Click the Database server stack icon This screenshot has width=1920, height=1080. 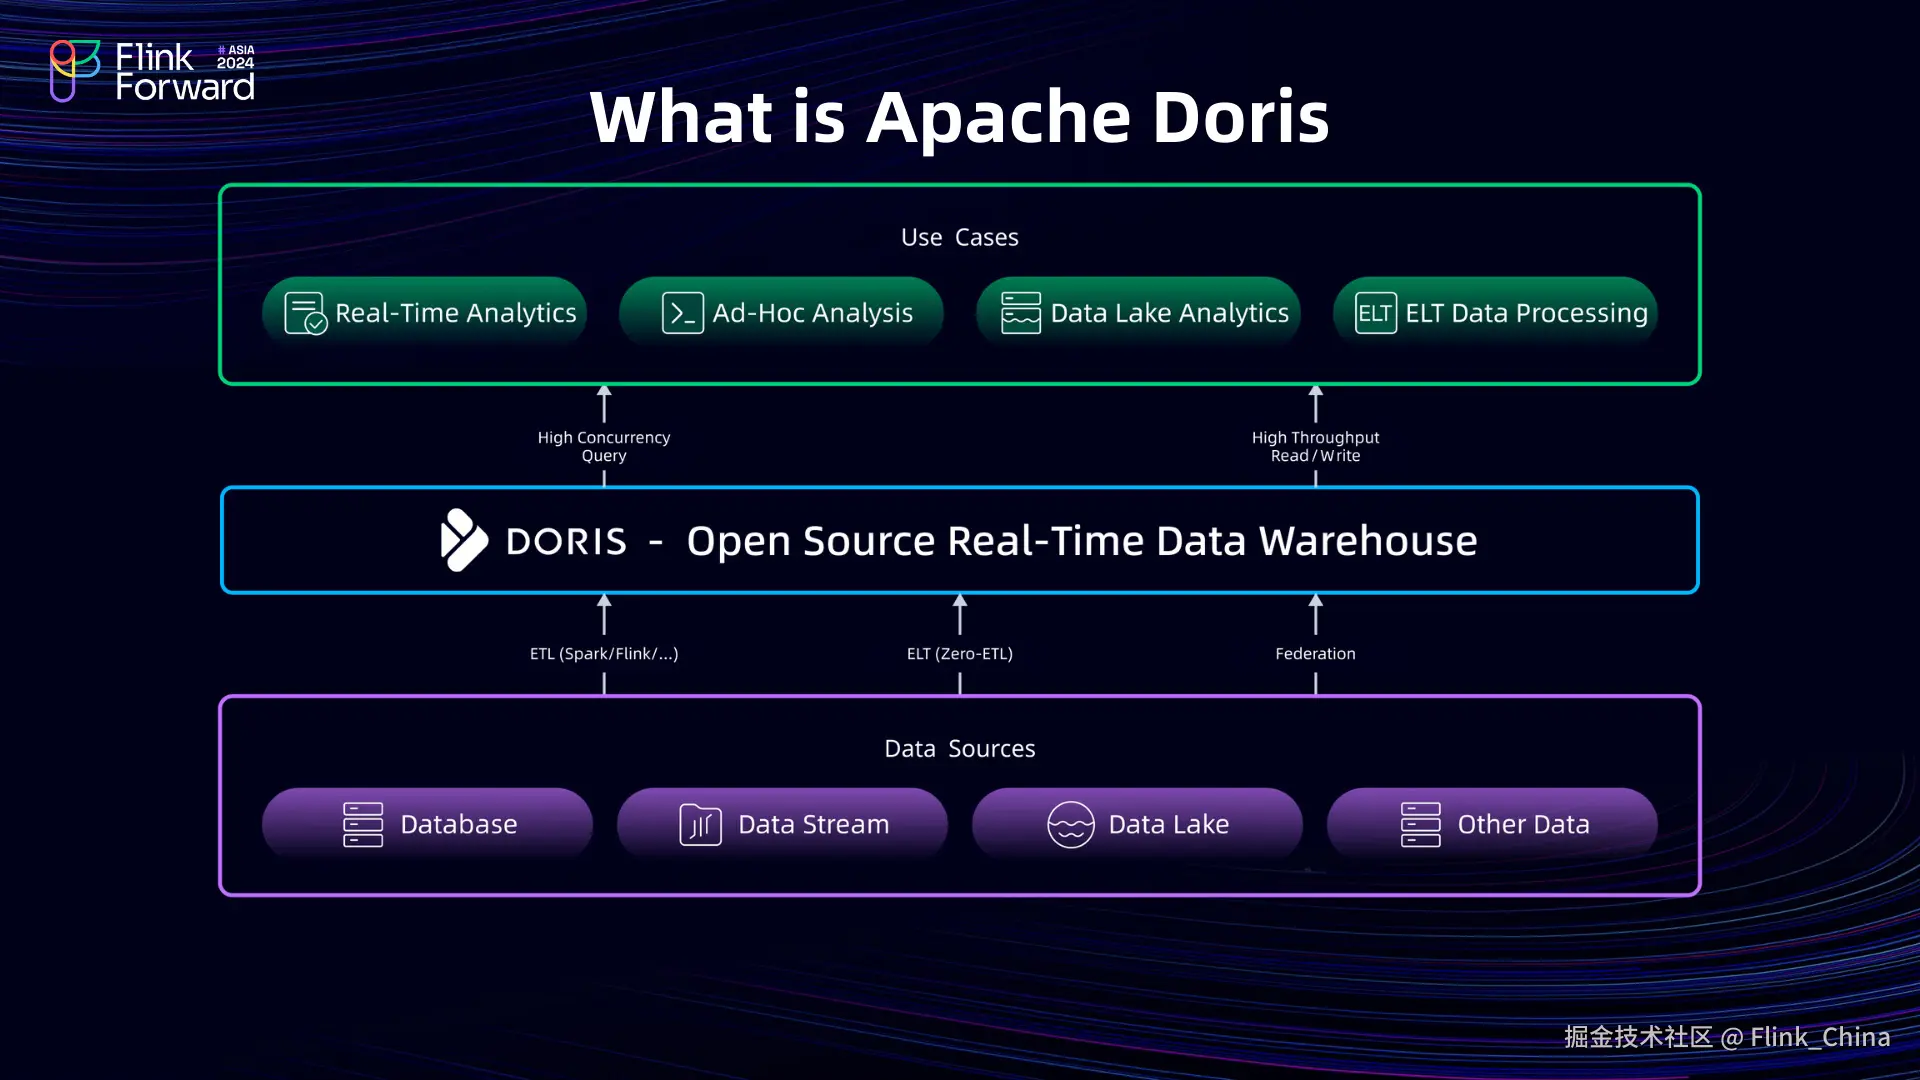click(x=363, y=825)
